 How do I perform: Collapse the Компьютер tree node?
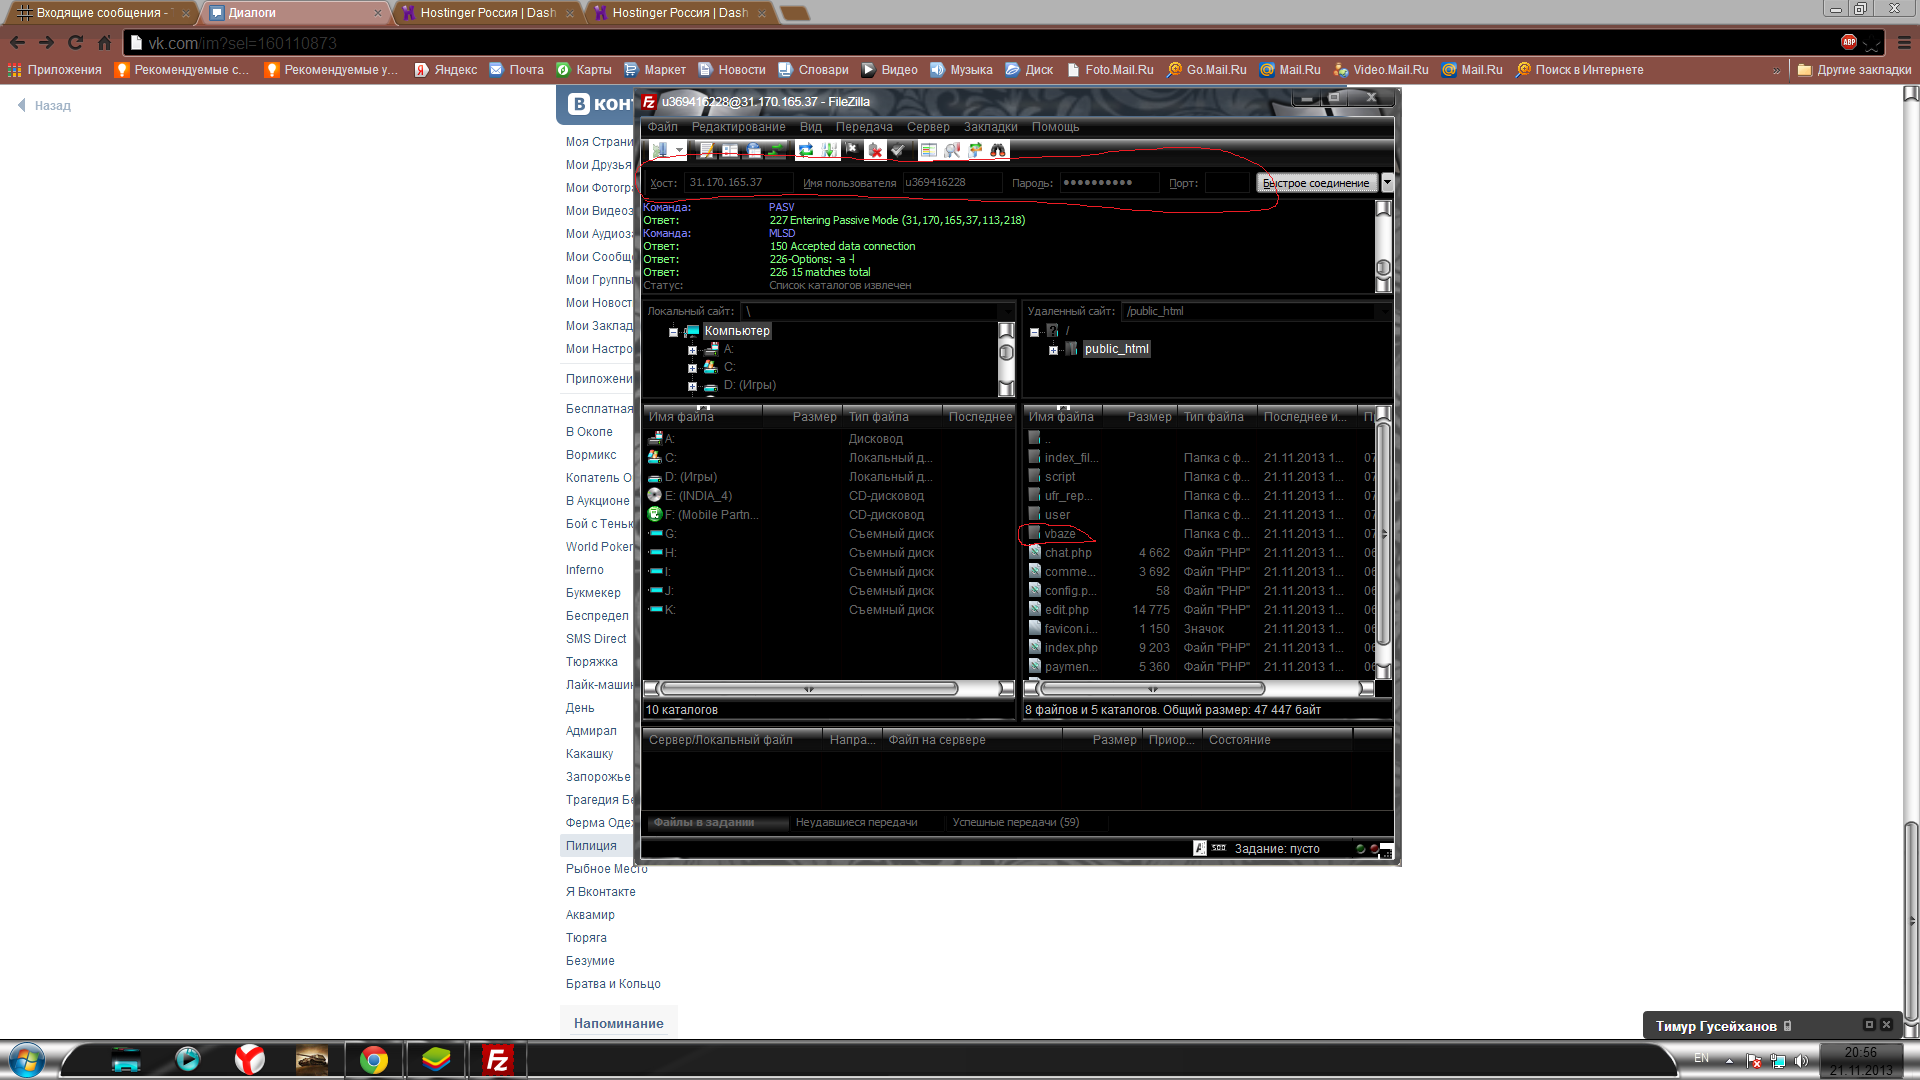click(673, 332)
